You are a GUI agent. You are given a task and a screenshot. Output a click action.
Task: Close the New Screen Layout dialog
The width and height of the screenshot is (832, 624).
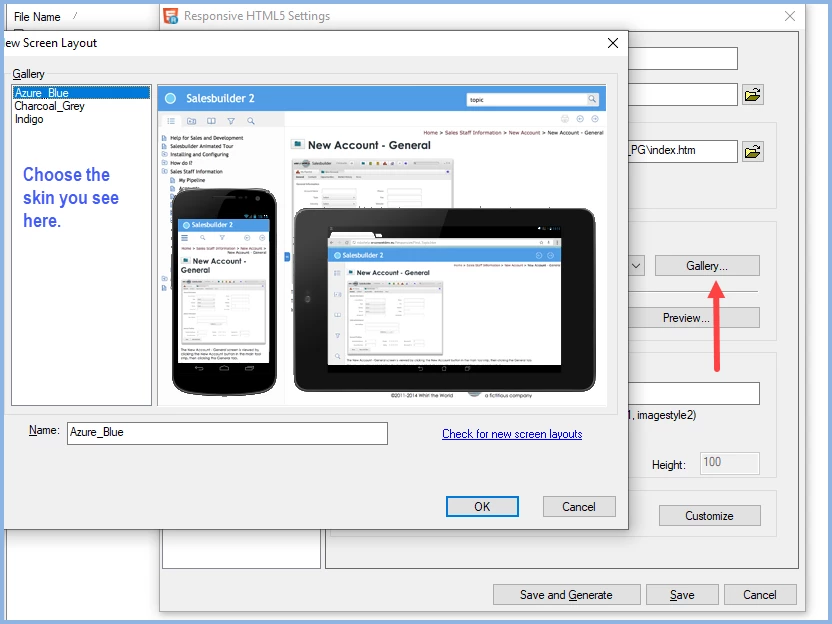(x=613, y=43)
